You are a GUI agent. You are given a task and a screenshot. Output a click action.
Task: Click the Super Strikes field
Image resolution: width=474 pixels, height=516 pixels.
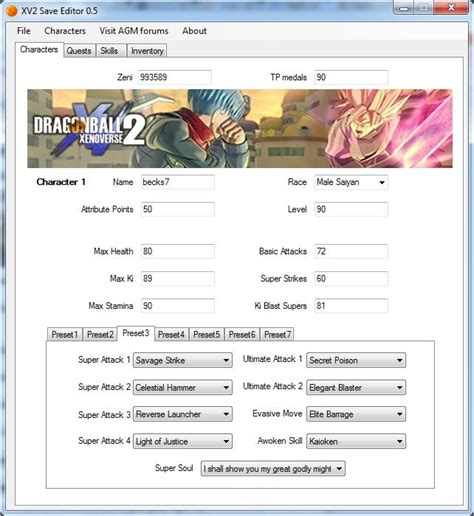(x=351, y=279)
